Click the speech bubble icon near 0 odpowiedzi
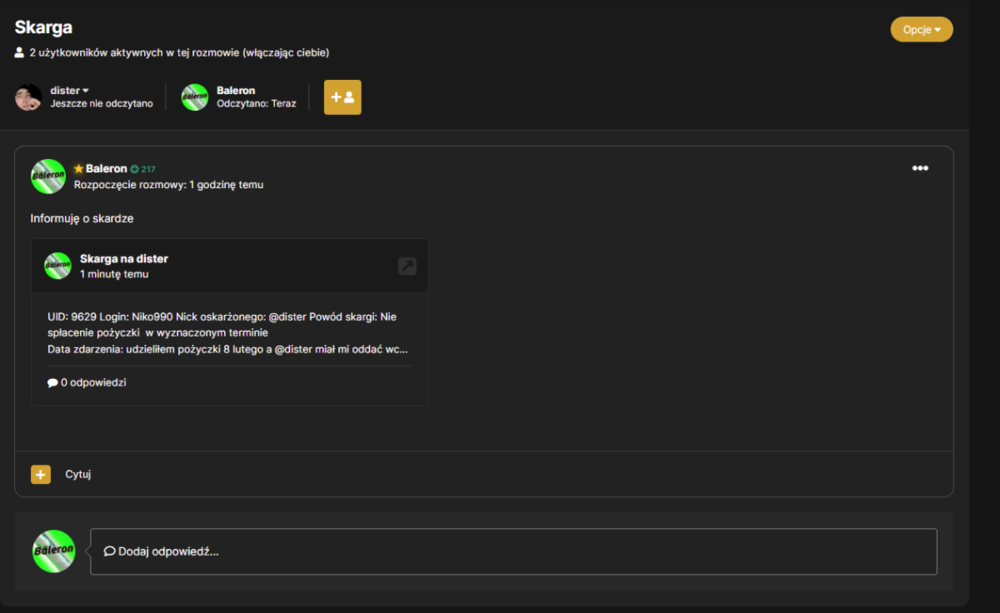Image resolution: width=1000 pixels, height=613 pixels. [x=52, y=383]
